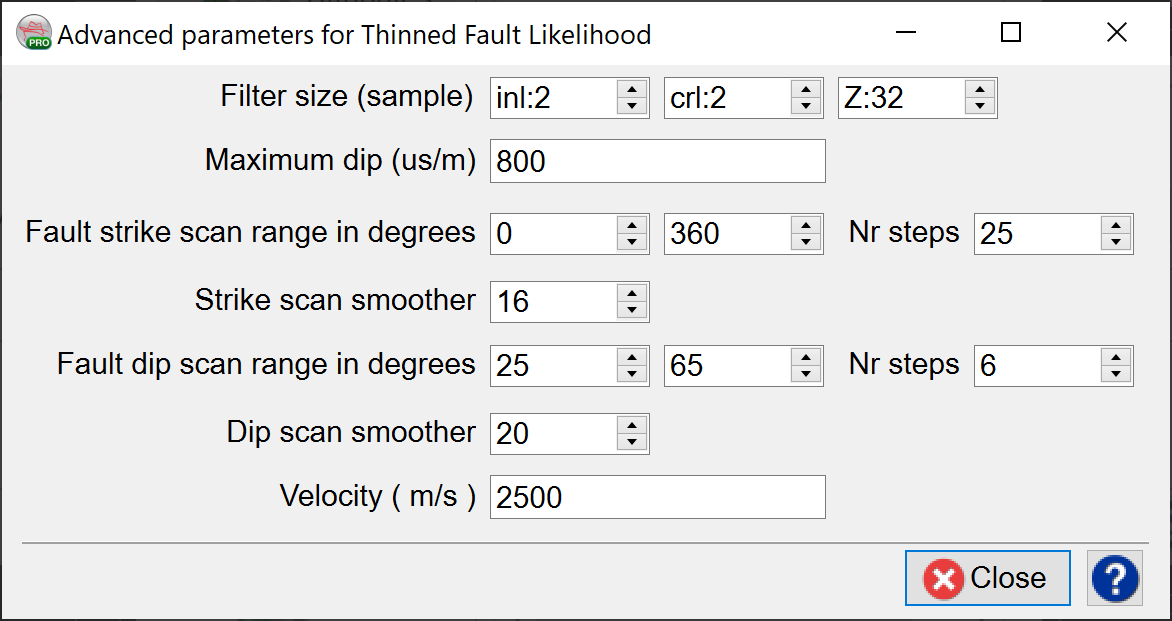
Task: Click the Maximum dip input field
Action: (x=657, y=161)
